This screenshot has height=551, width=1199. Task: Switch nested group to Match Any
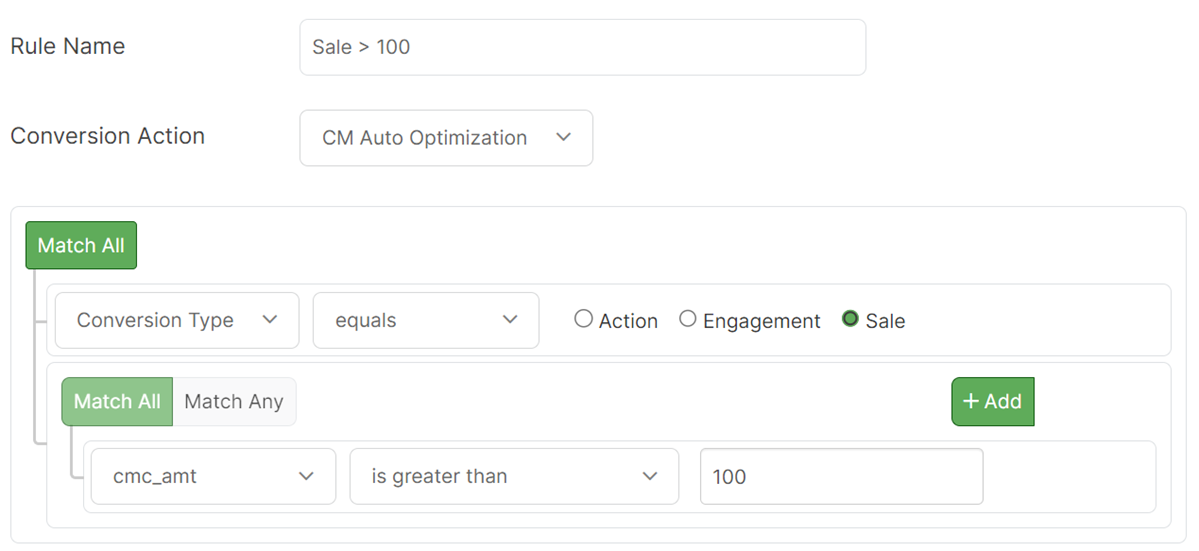point(234,401)
